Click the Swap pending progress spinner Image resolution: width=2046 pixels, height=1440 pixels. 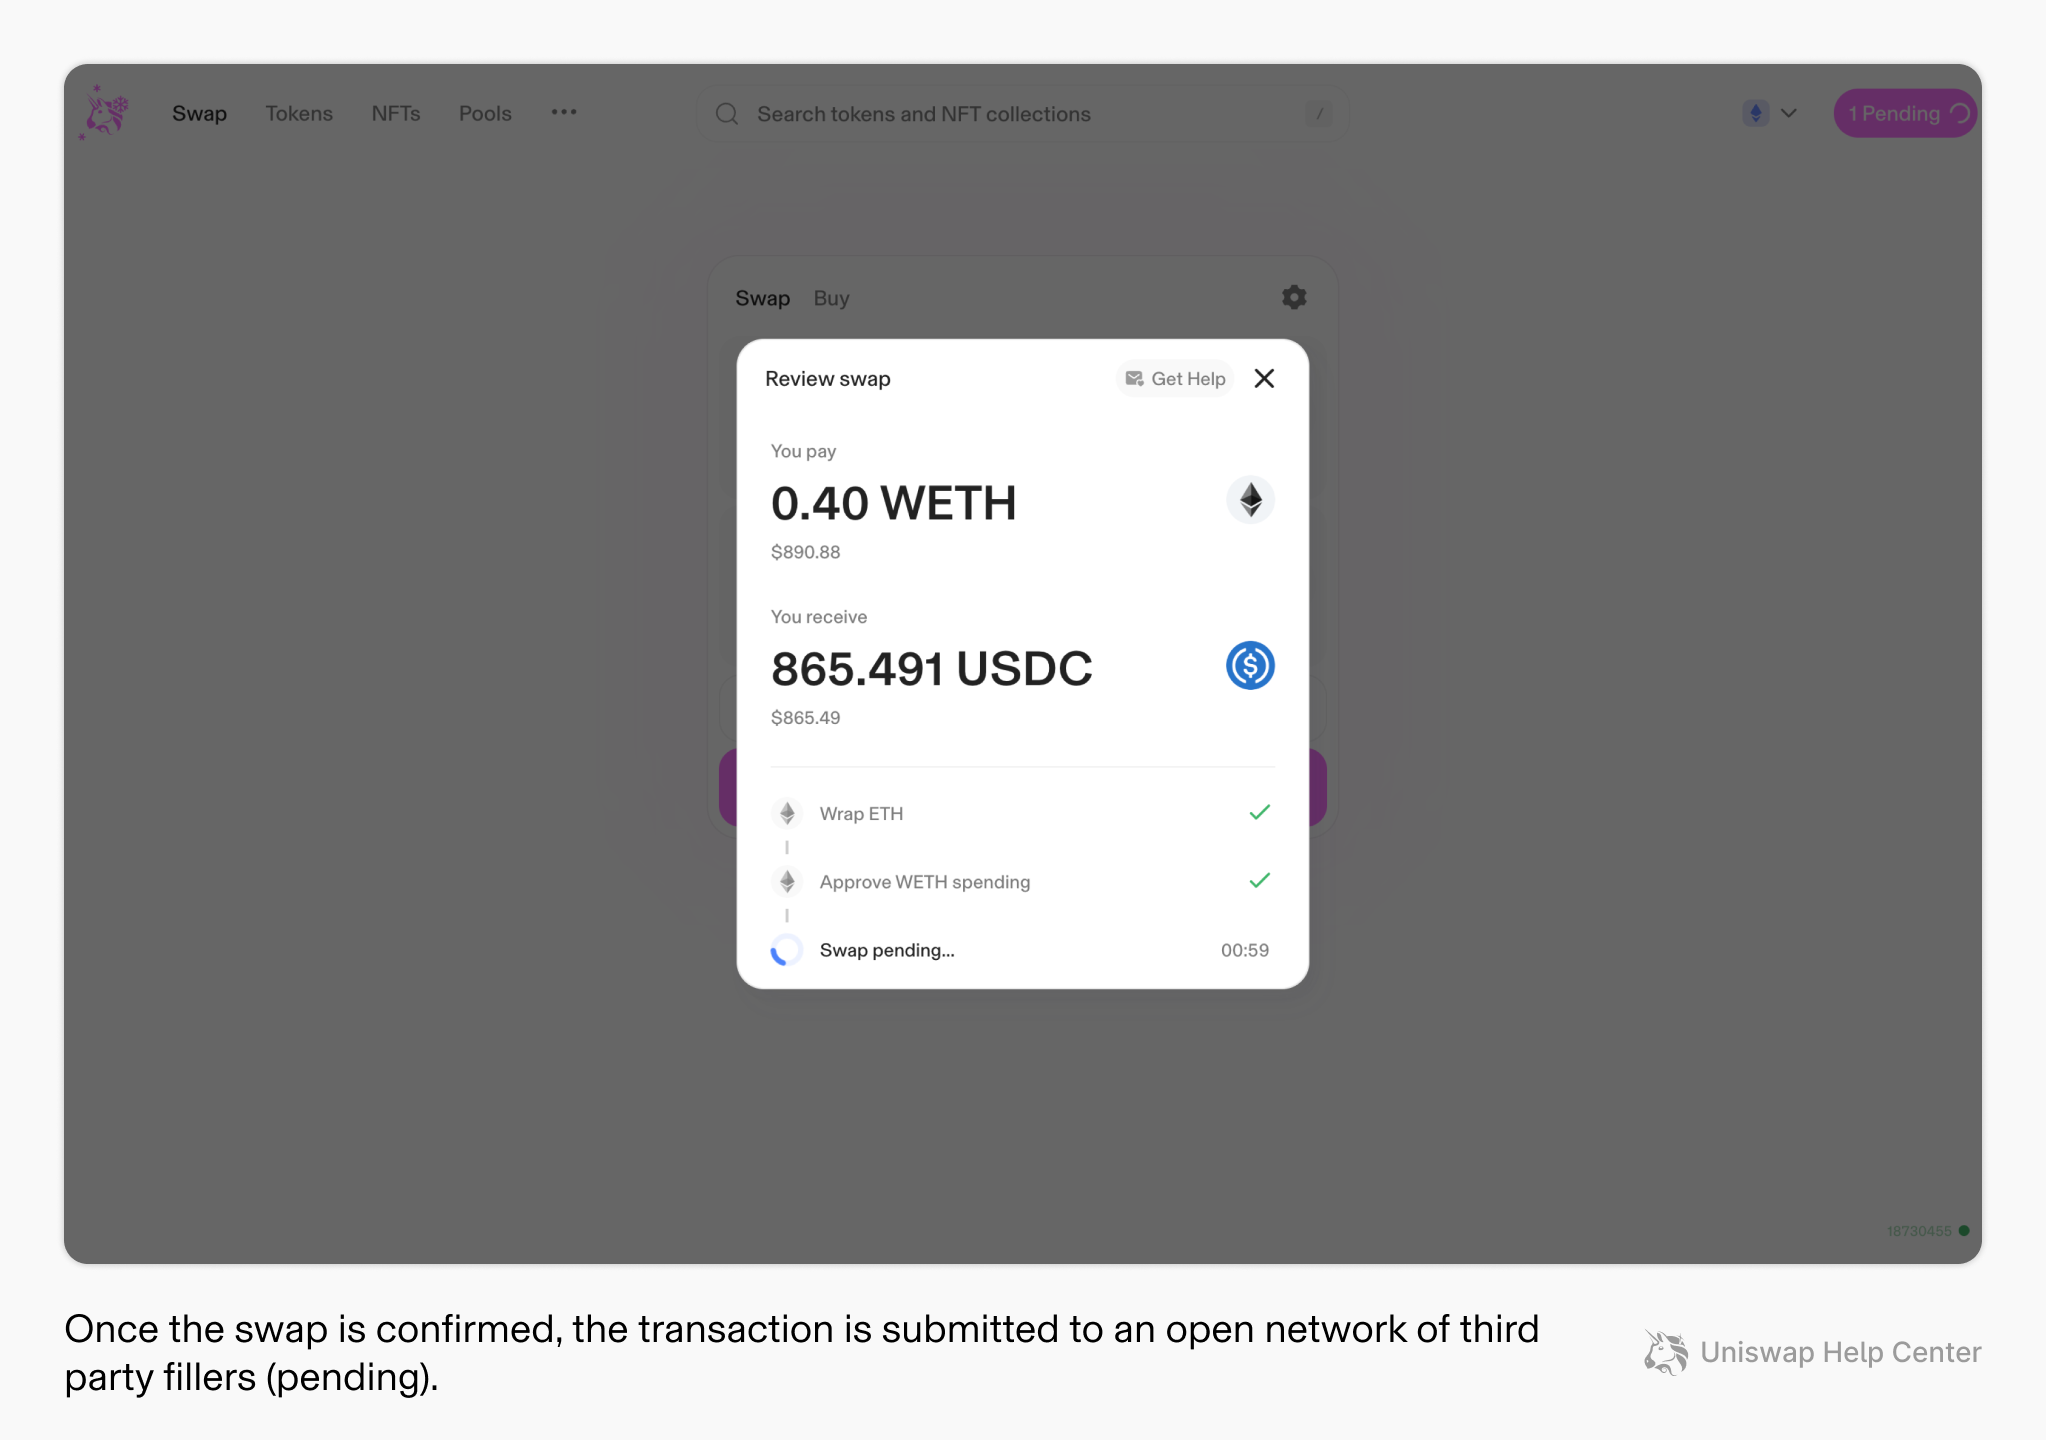click(x=787, y=949)
